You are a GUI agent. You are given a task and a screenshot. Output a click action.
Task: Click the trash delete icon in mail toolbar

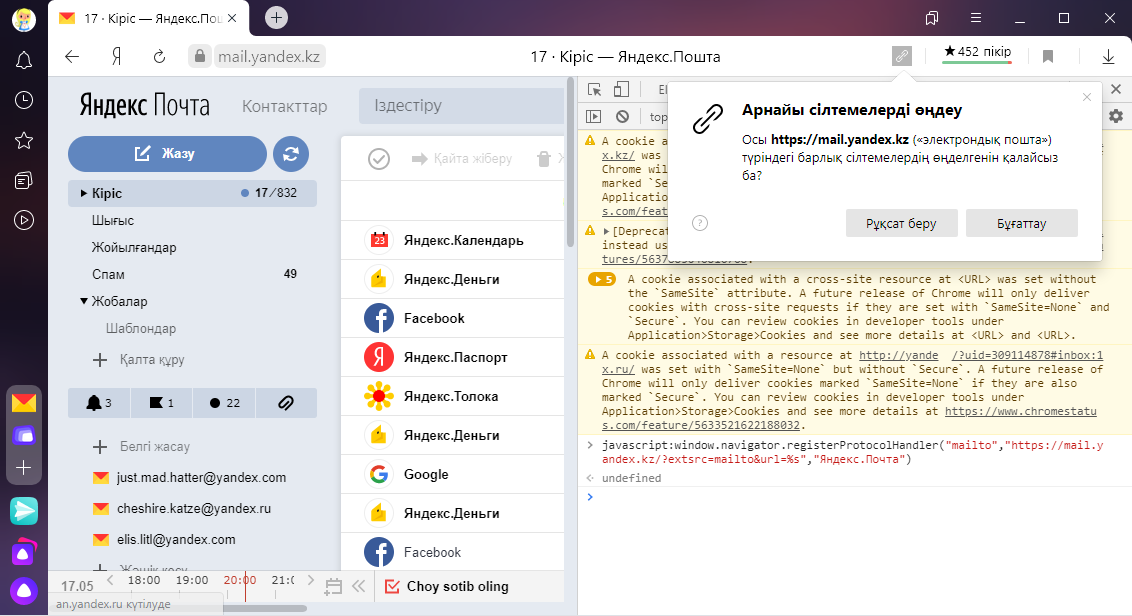pyautogui.click(x=544, y=158)
